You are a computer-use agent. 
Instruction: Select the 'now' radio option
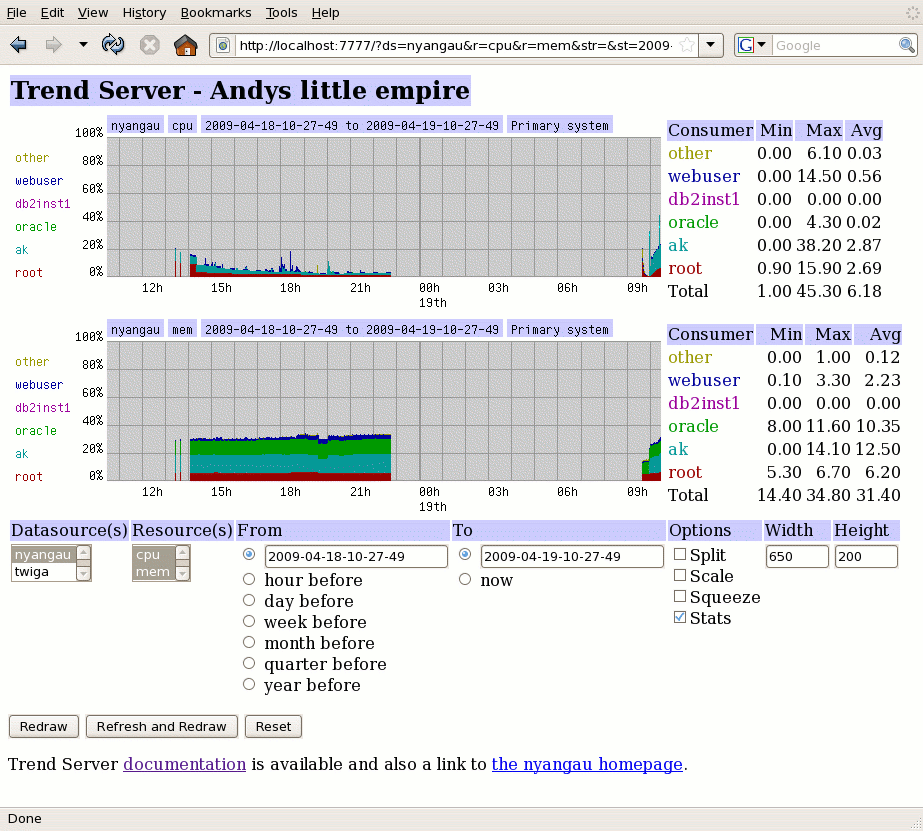[x=465, y=579]
